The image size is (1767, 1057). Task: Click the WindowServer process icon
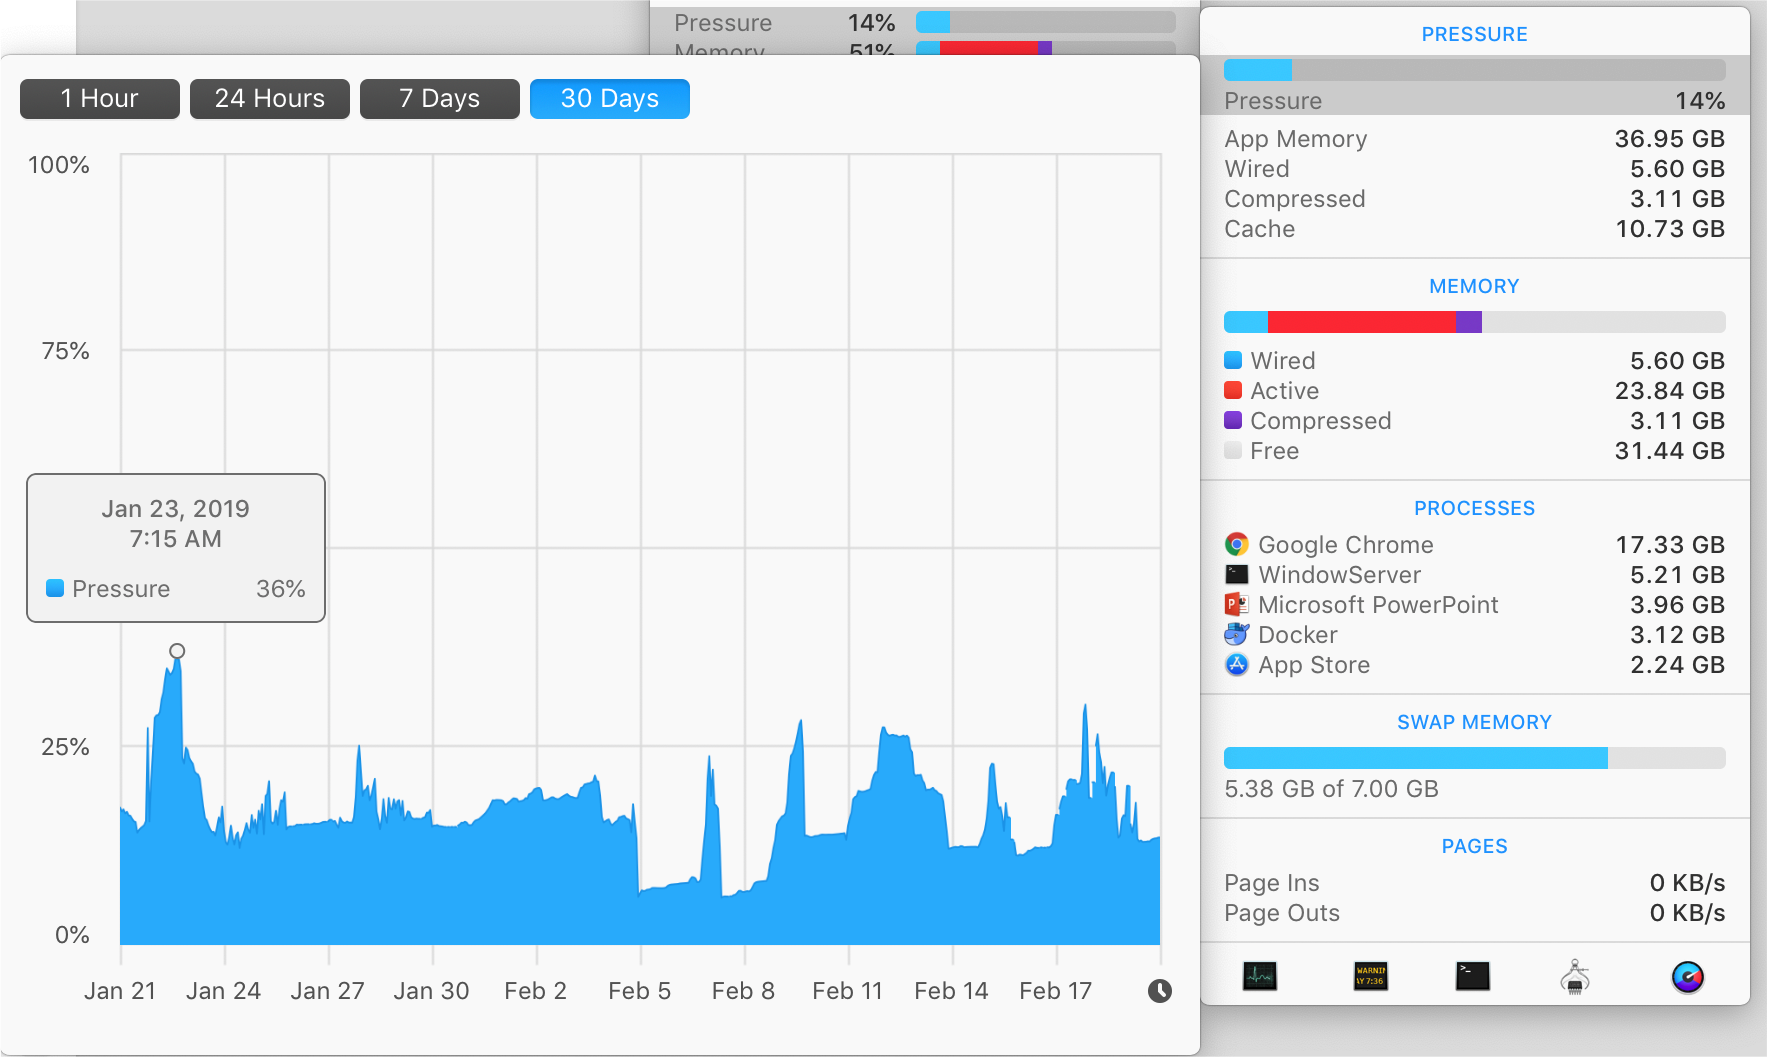click(x=1237, y=575)
